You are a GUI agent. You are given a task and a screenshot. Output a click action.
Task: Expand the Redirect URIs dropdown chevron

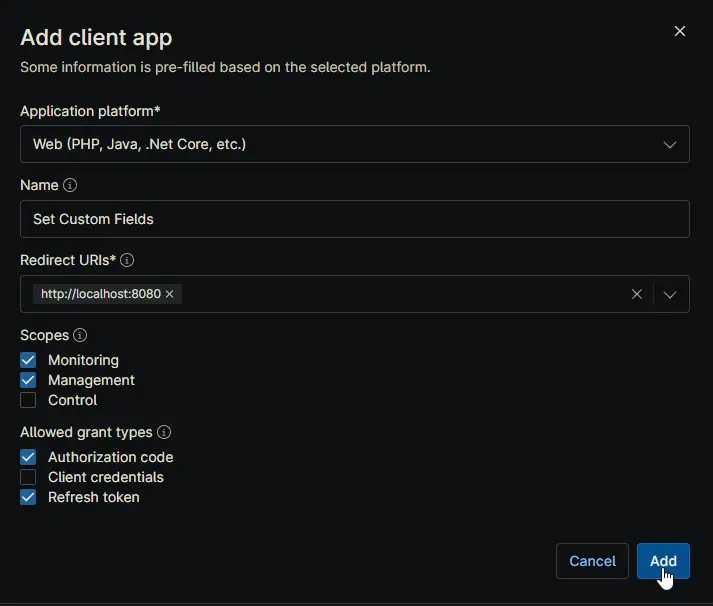669,294
